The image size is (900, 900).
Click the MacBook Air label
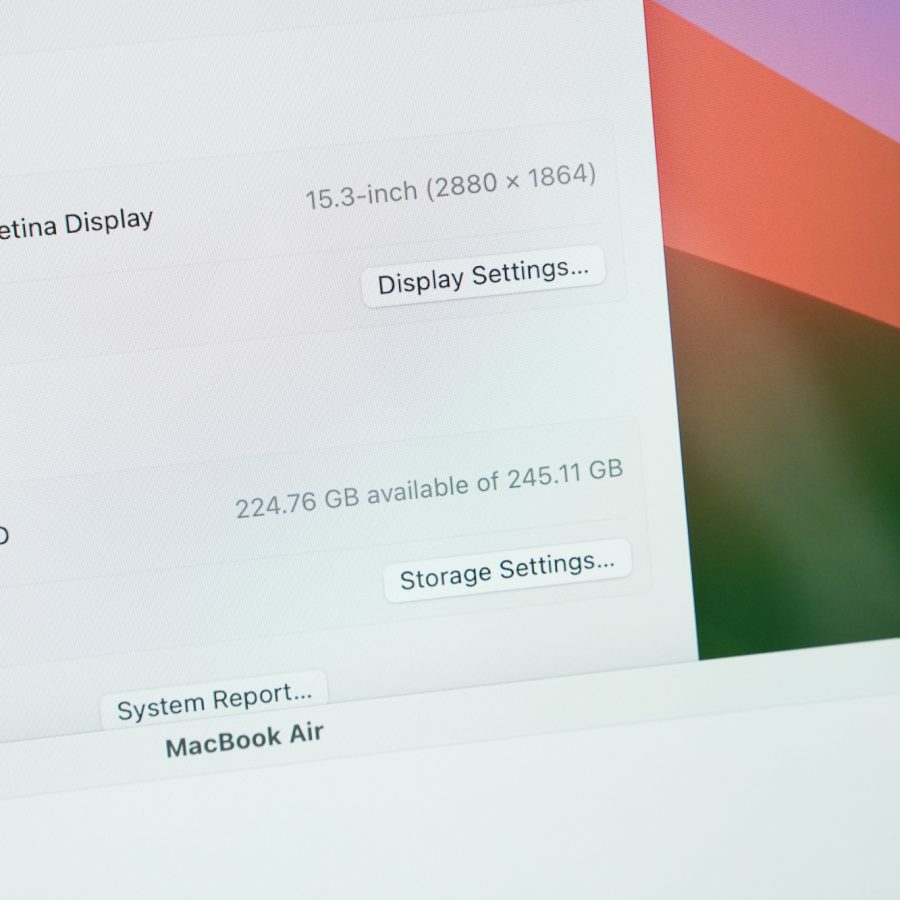click(x=245, y=740)
